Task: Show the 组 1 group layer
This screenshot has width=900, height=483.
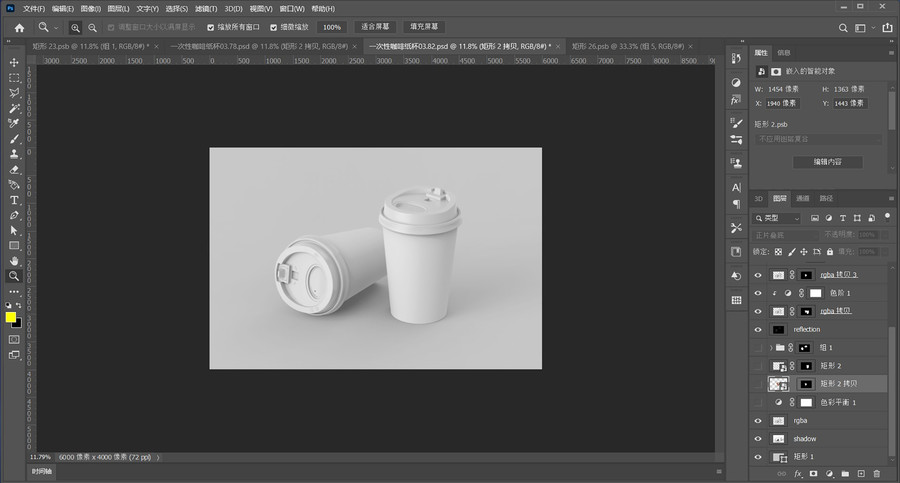Action: [758, 348]
